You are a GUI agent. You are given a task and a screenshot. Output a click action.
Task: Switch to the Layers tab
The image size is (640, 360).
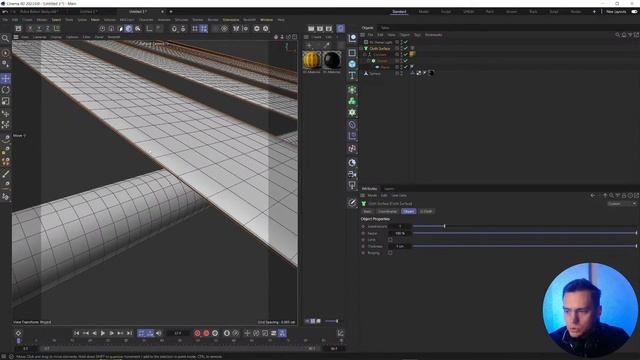click(x=389, y=189)
